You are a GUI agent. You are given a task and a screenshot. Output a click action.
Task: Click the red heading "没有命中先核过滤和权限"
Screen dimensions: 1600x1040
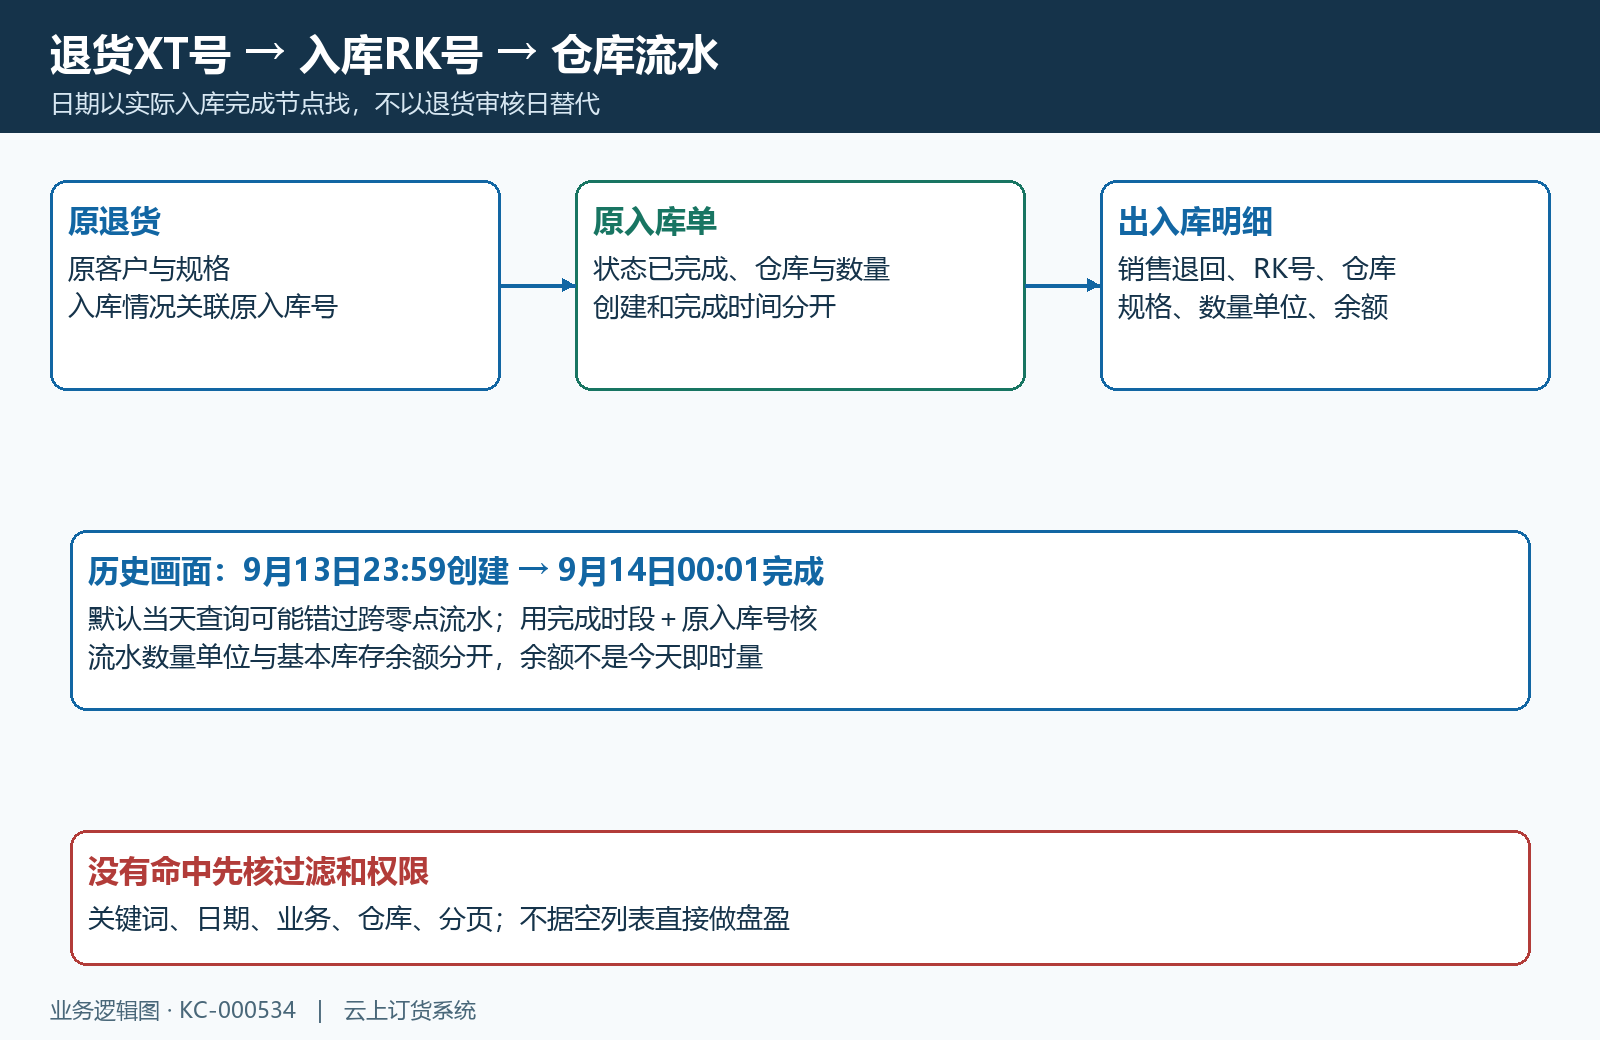(x=258, y=871)
